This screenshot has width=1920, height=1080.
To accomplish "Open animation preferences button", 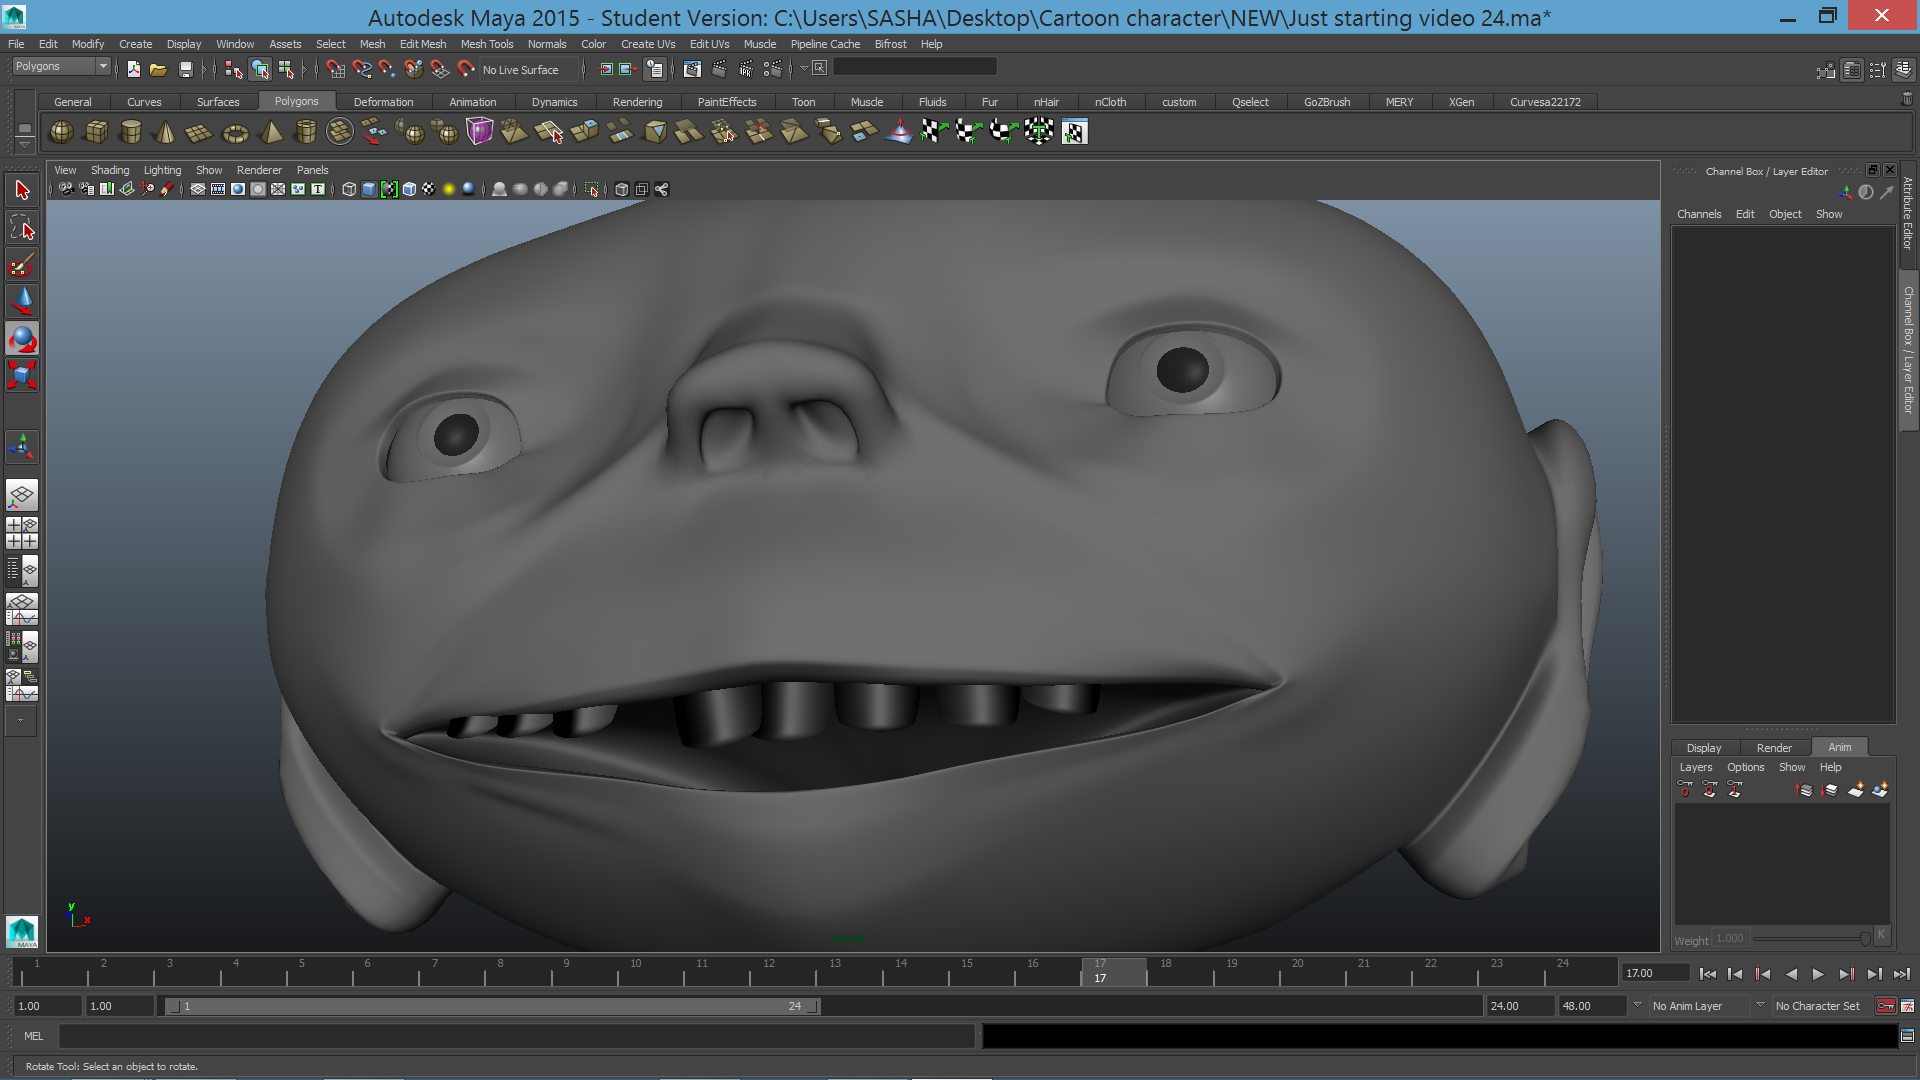I will point(1908,1006).
